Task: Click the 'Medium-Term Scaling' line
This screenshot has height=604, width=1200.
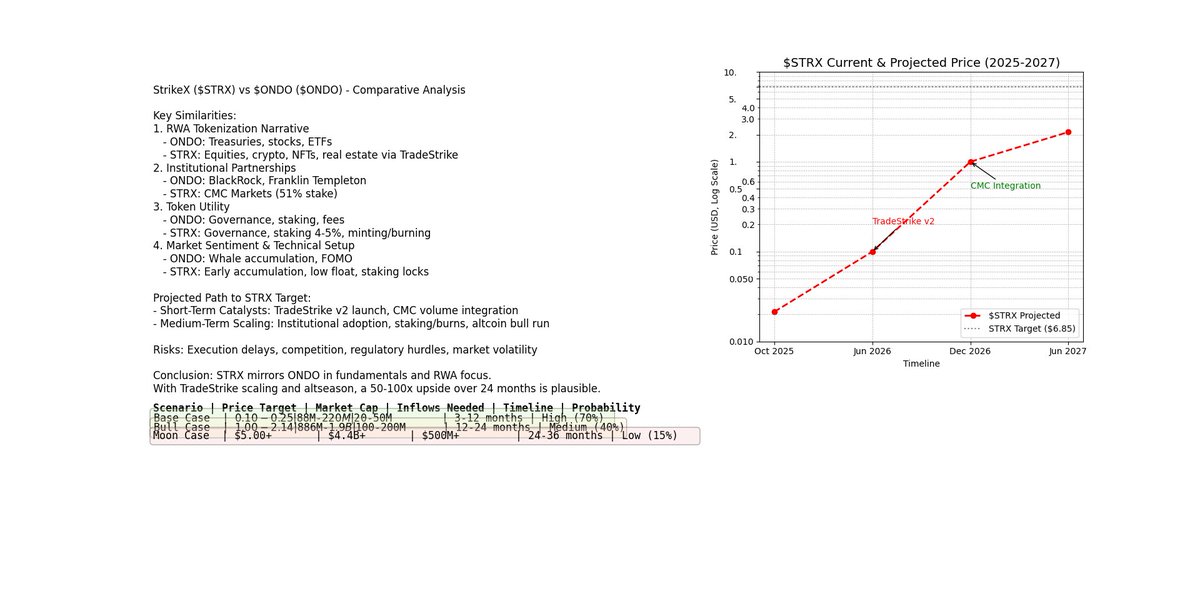Action: click(351, 324)
